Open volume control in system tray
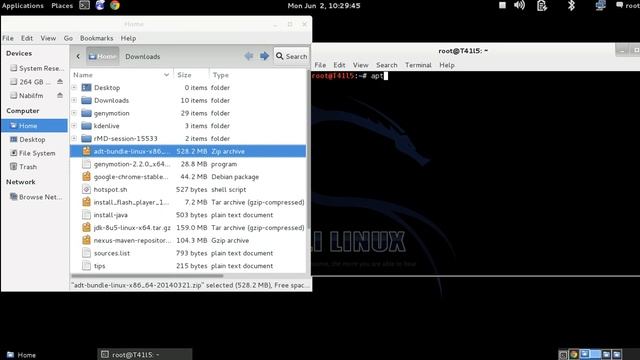The width and height of the screenshot is (640, 360). (519, 5)
